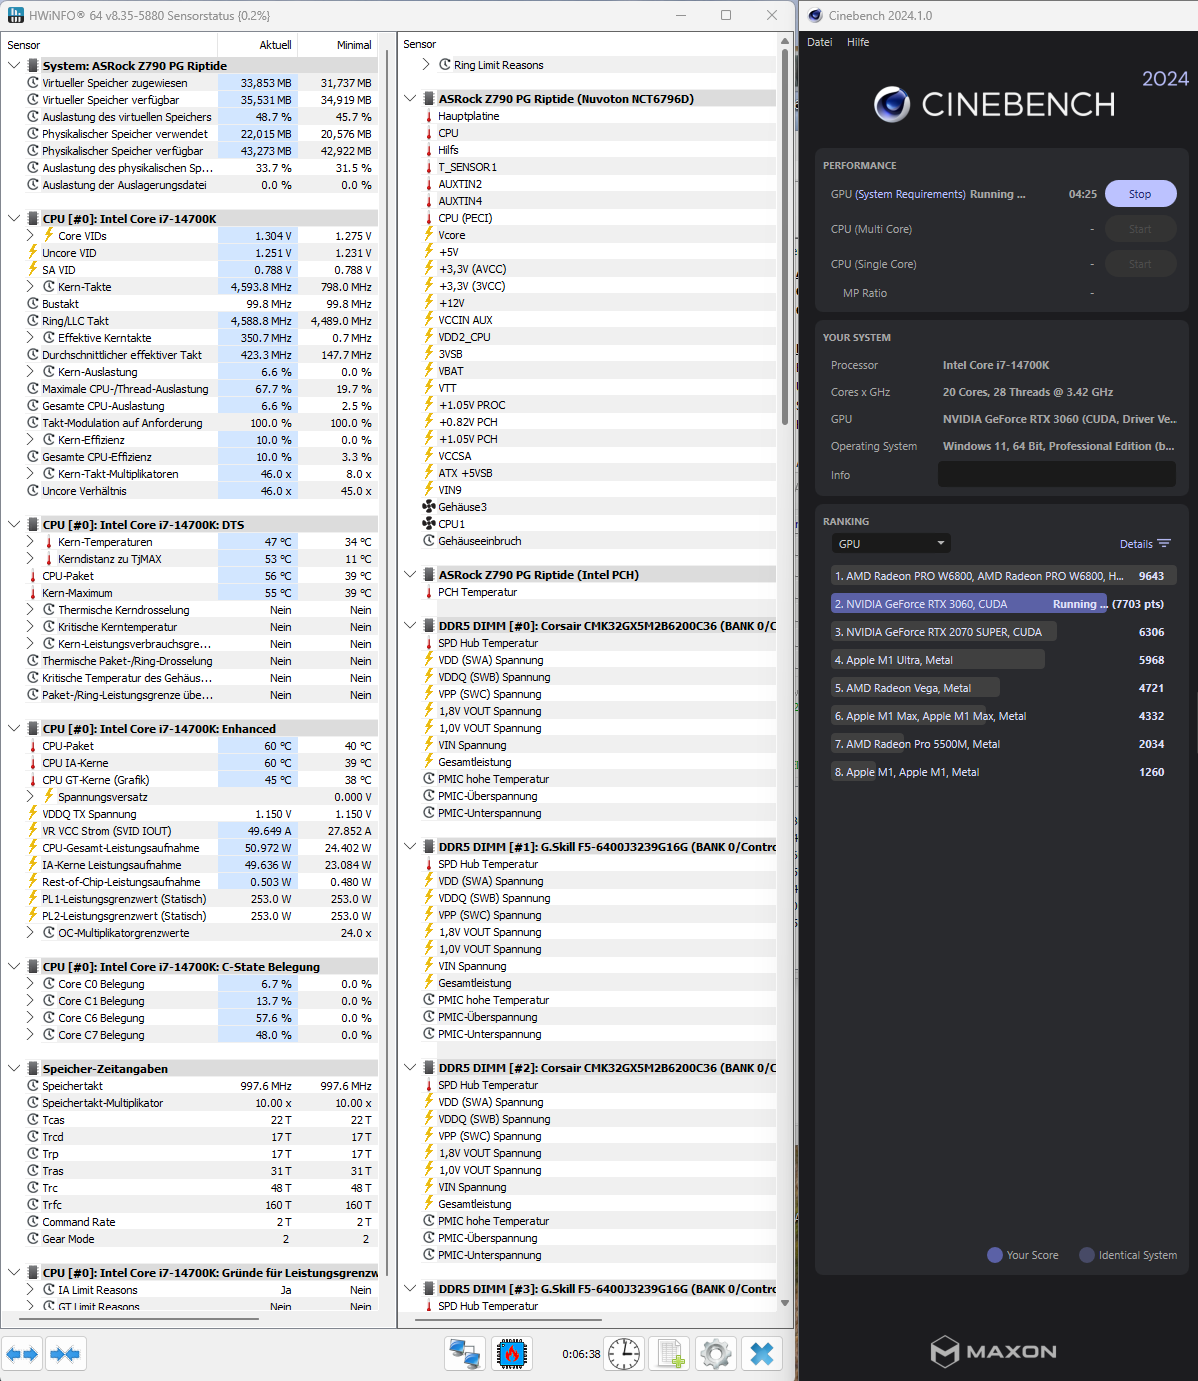Image resolution: width=1198 pixels, height=1381 pixels.
Task: Click the Info input field in Cinebench
Action: [1057, 475]
